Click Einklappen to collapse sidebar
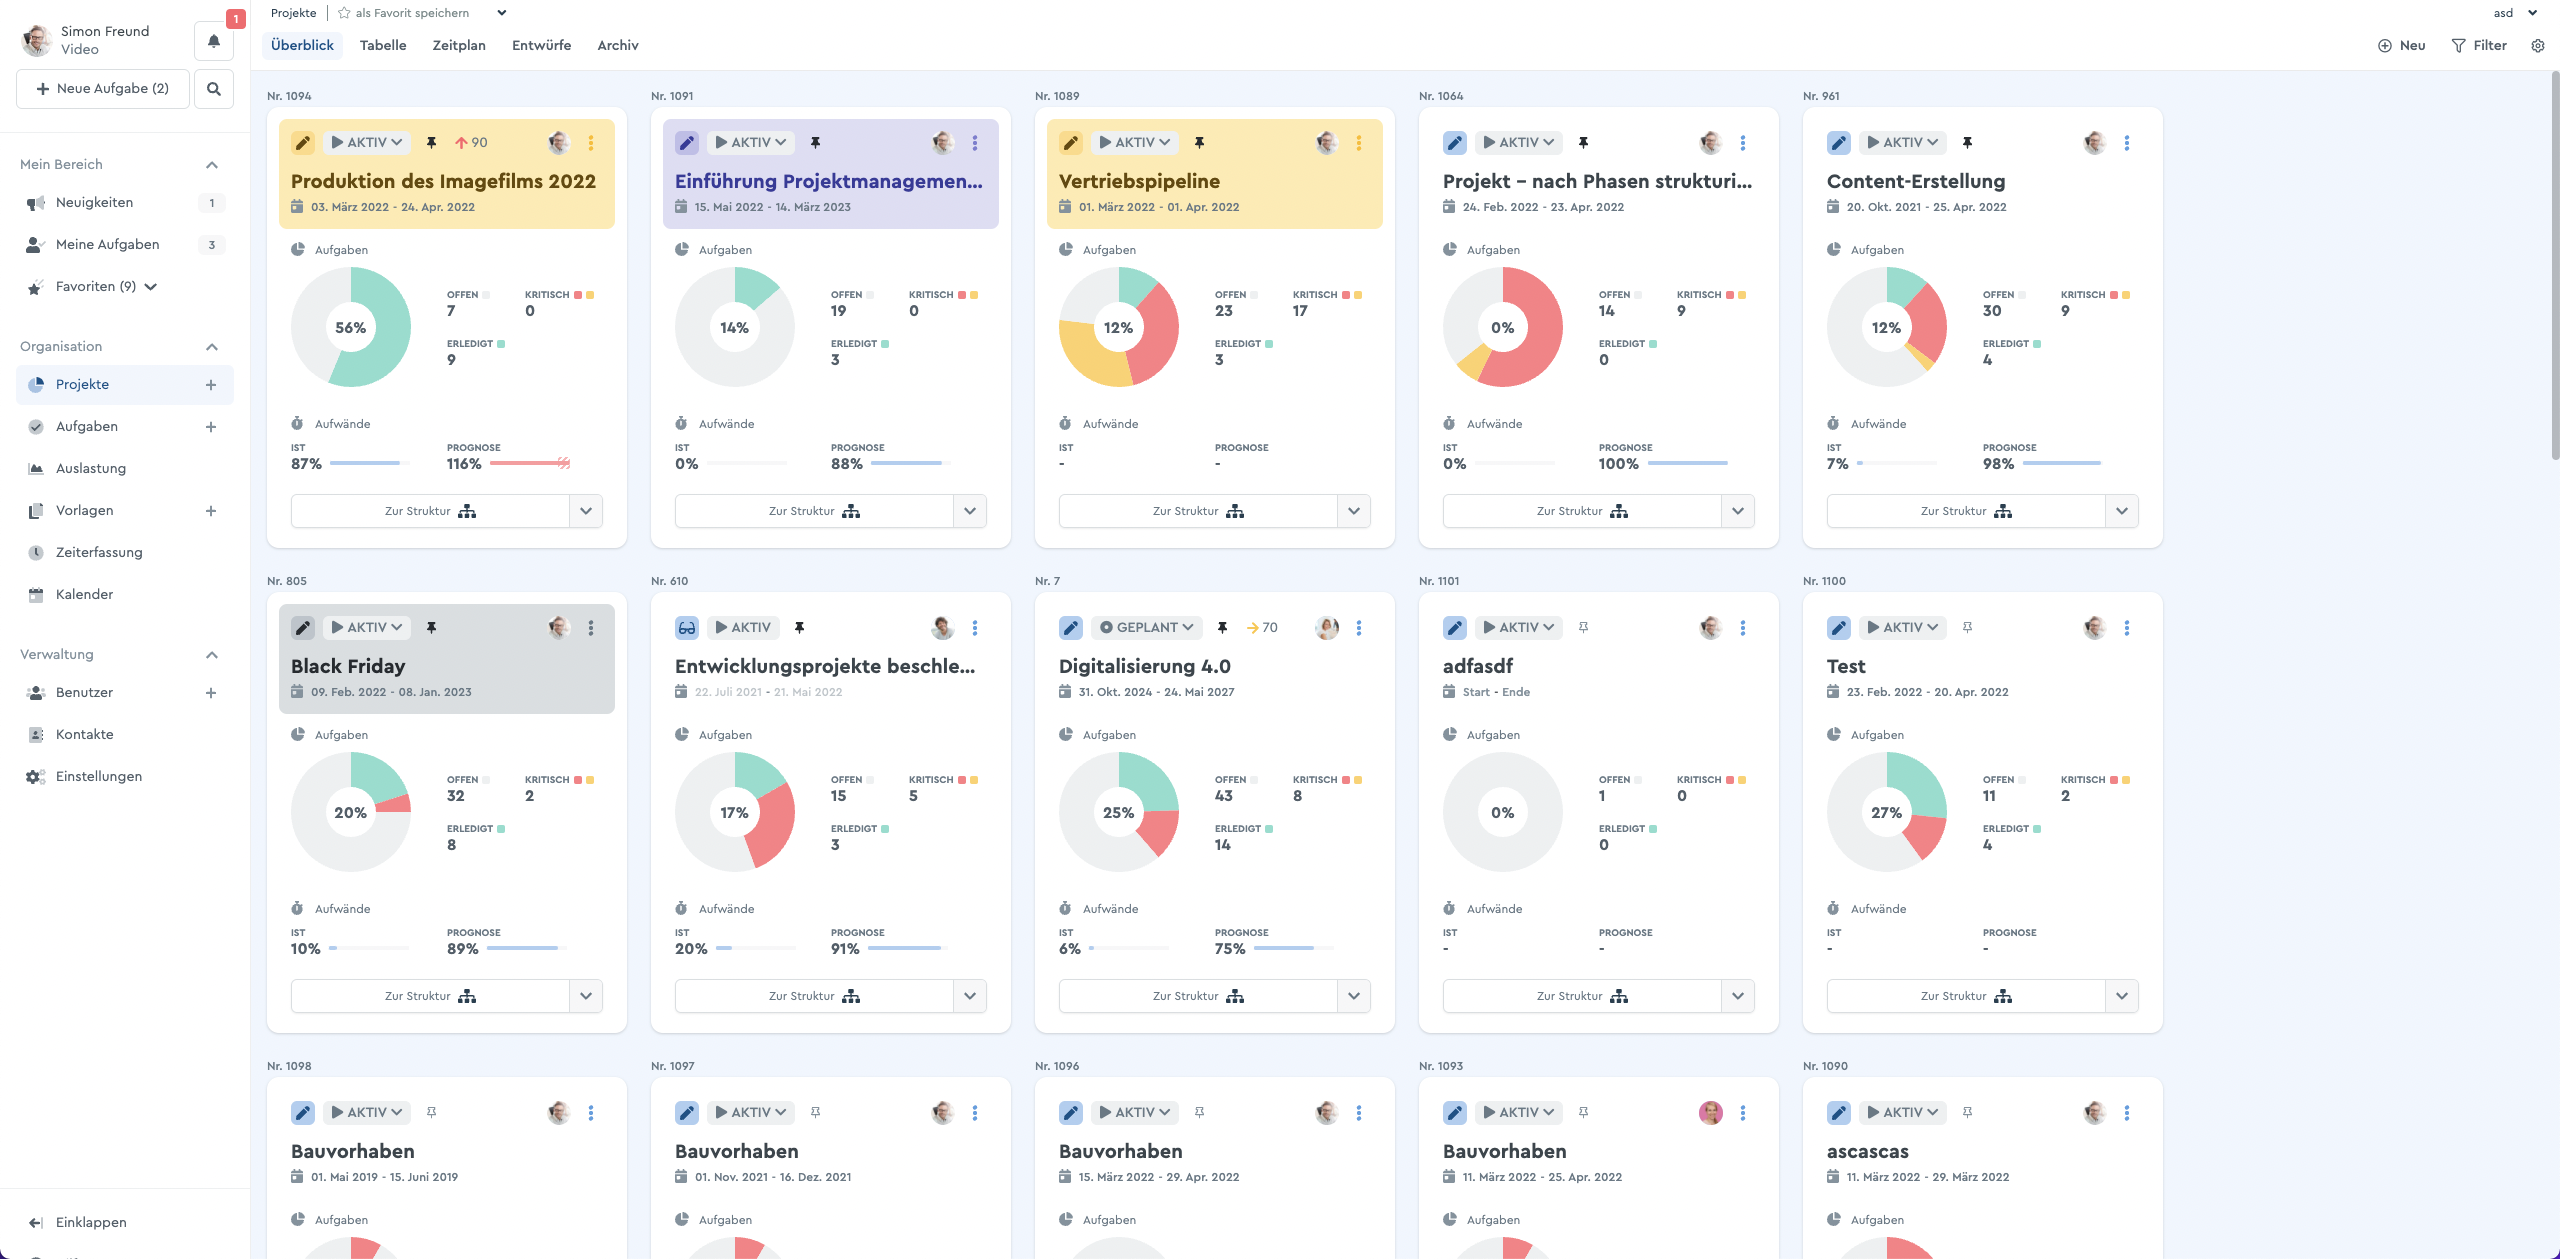The height and width of the screenshot is (1259, 2560). tap(78, 1223)
